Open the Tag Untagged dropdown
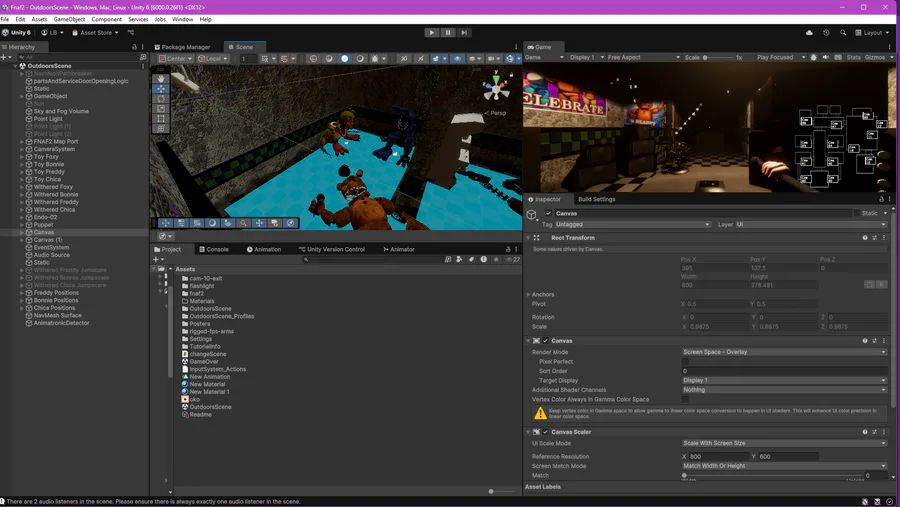 [633, 225]
